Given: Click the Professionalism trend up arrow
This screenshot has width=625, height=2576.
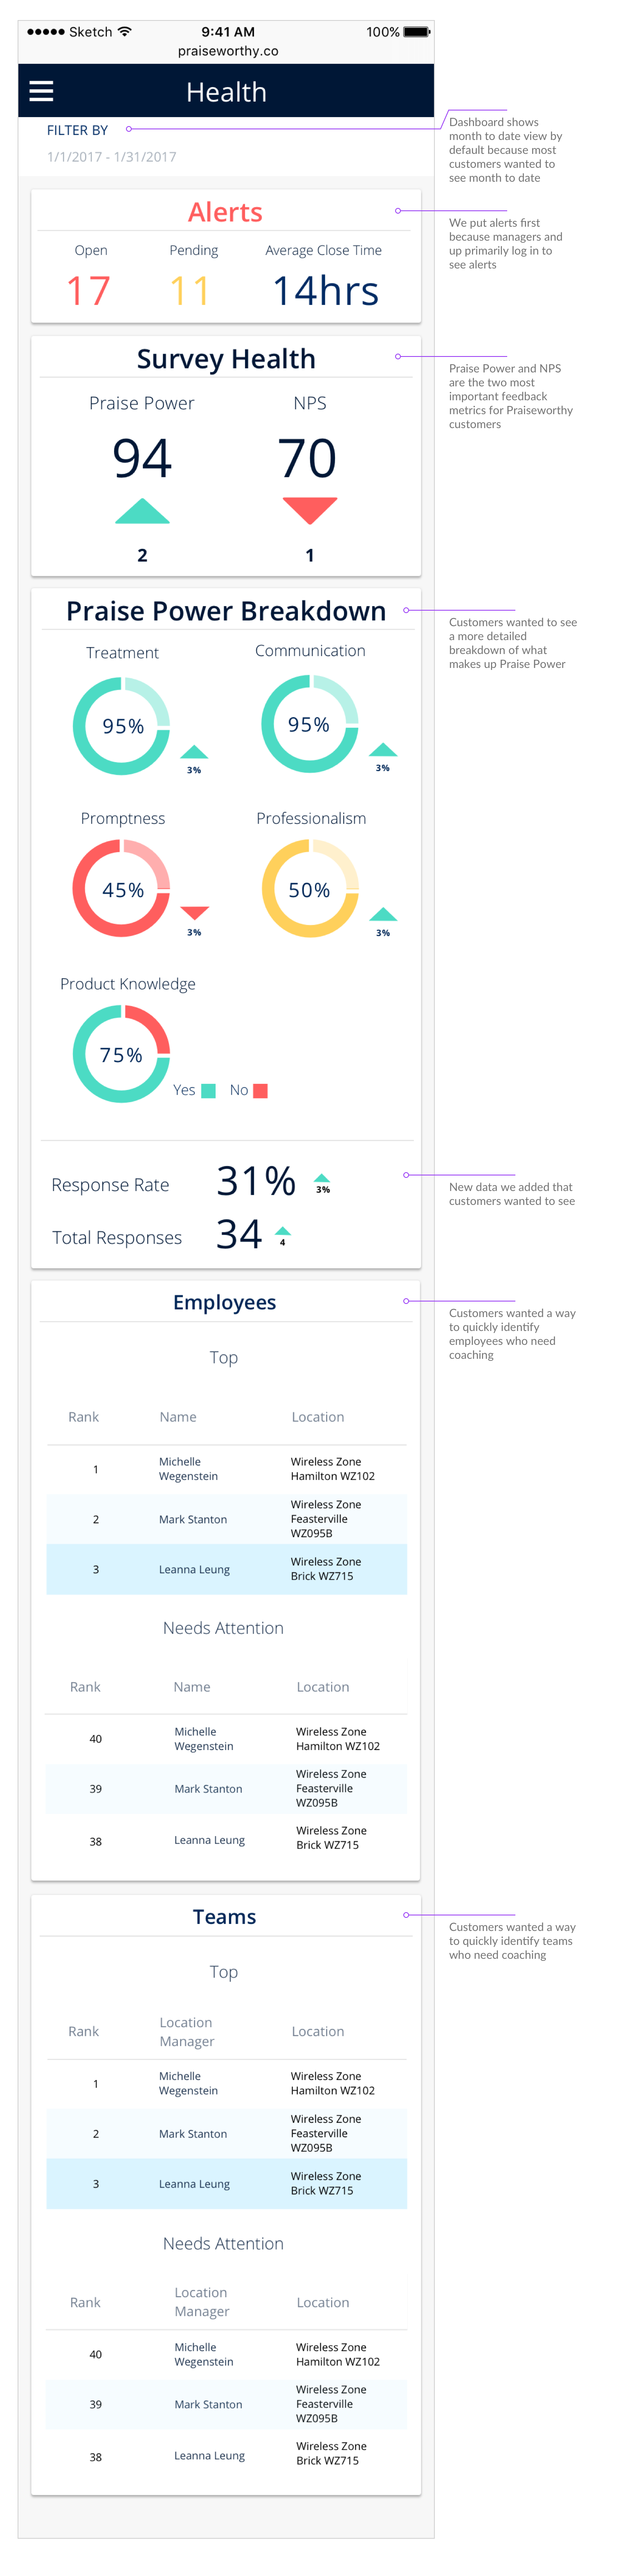Looking at the screenshot, I should click(383, 914).
